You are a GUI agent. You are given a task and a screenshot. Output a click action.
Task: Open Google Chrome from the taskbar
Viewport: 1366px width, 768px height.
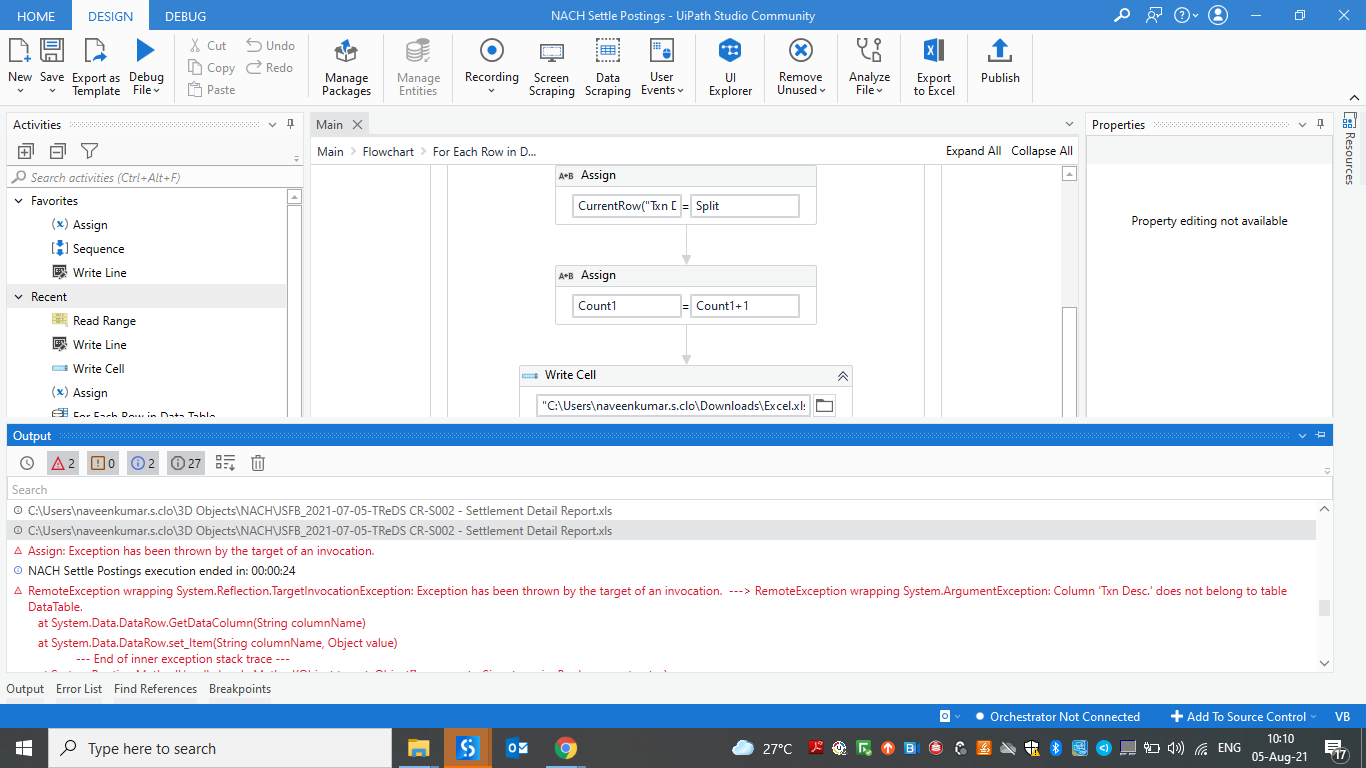[566, 748]
